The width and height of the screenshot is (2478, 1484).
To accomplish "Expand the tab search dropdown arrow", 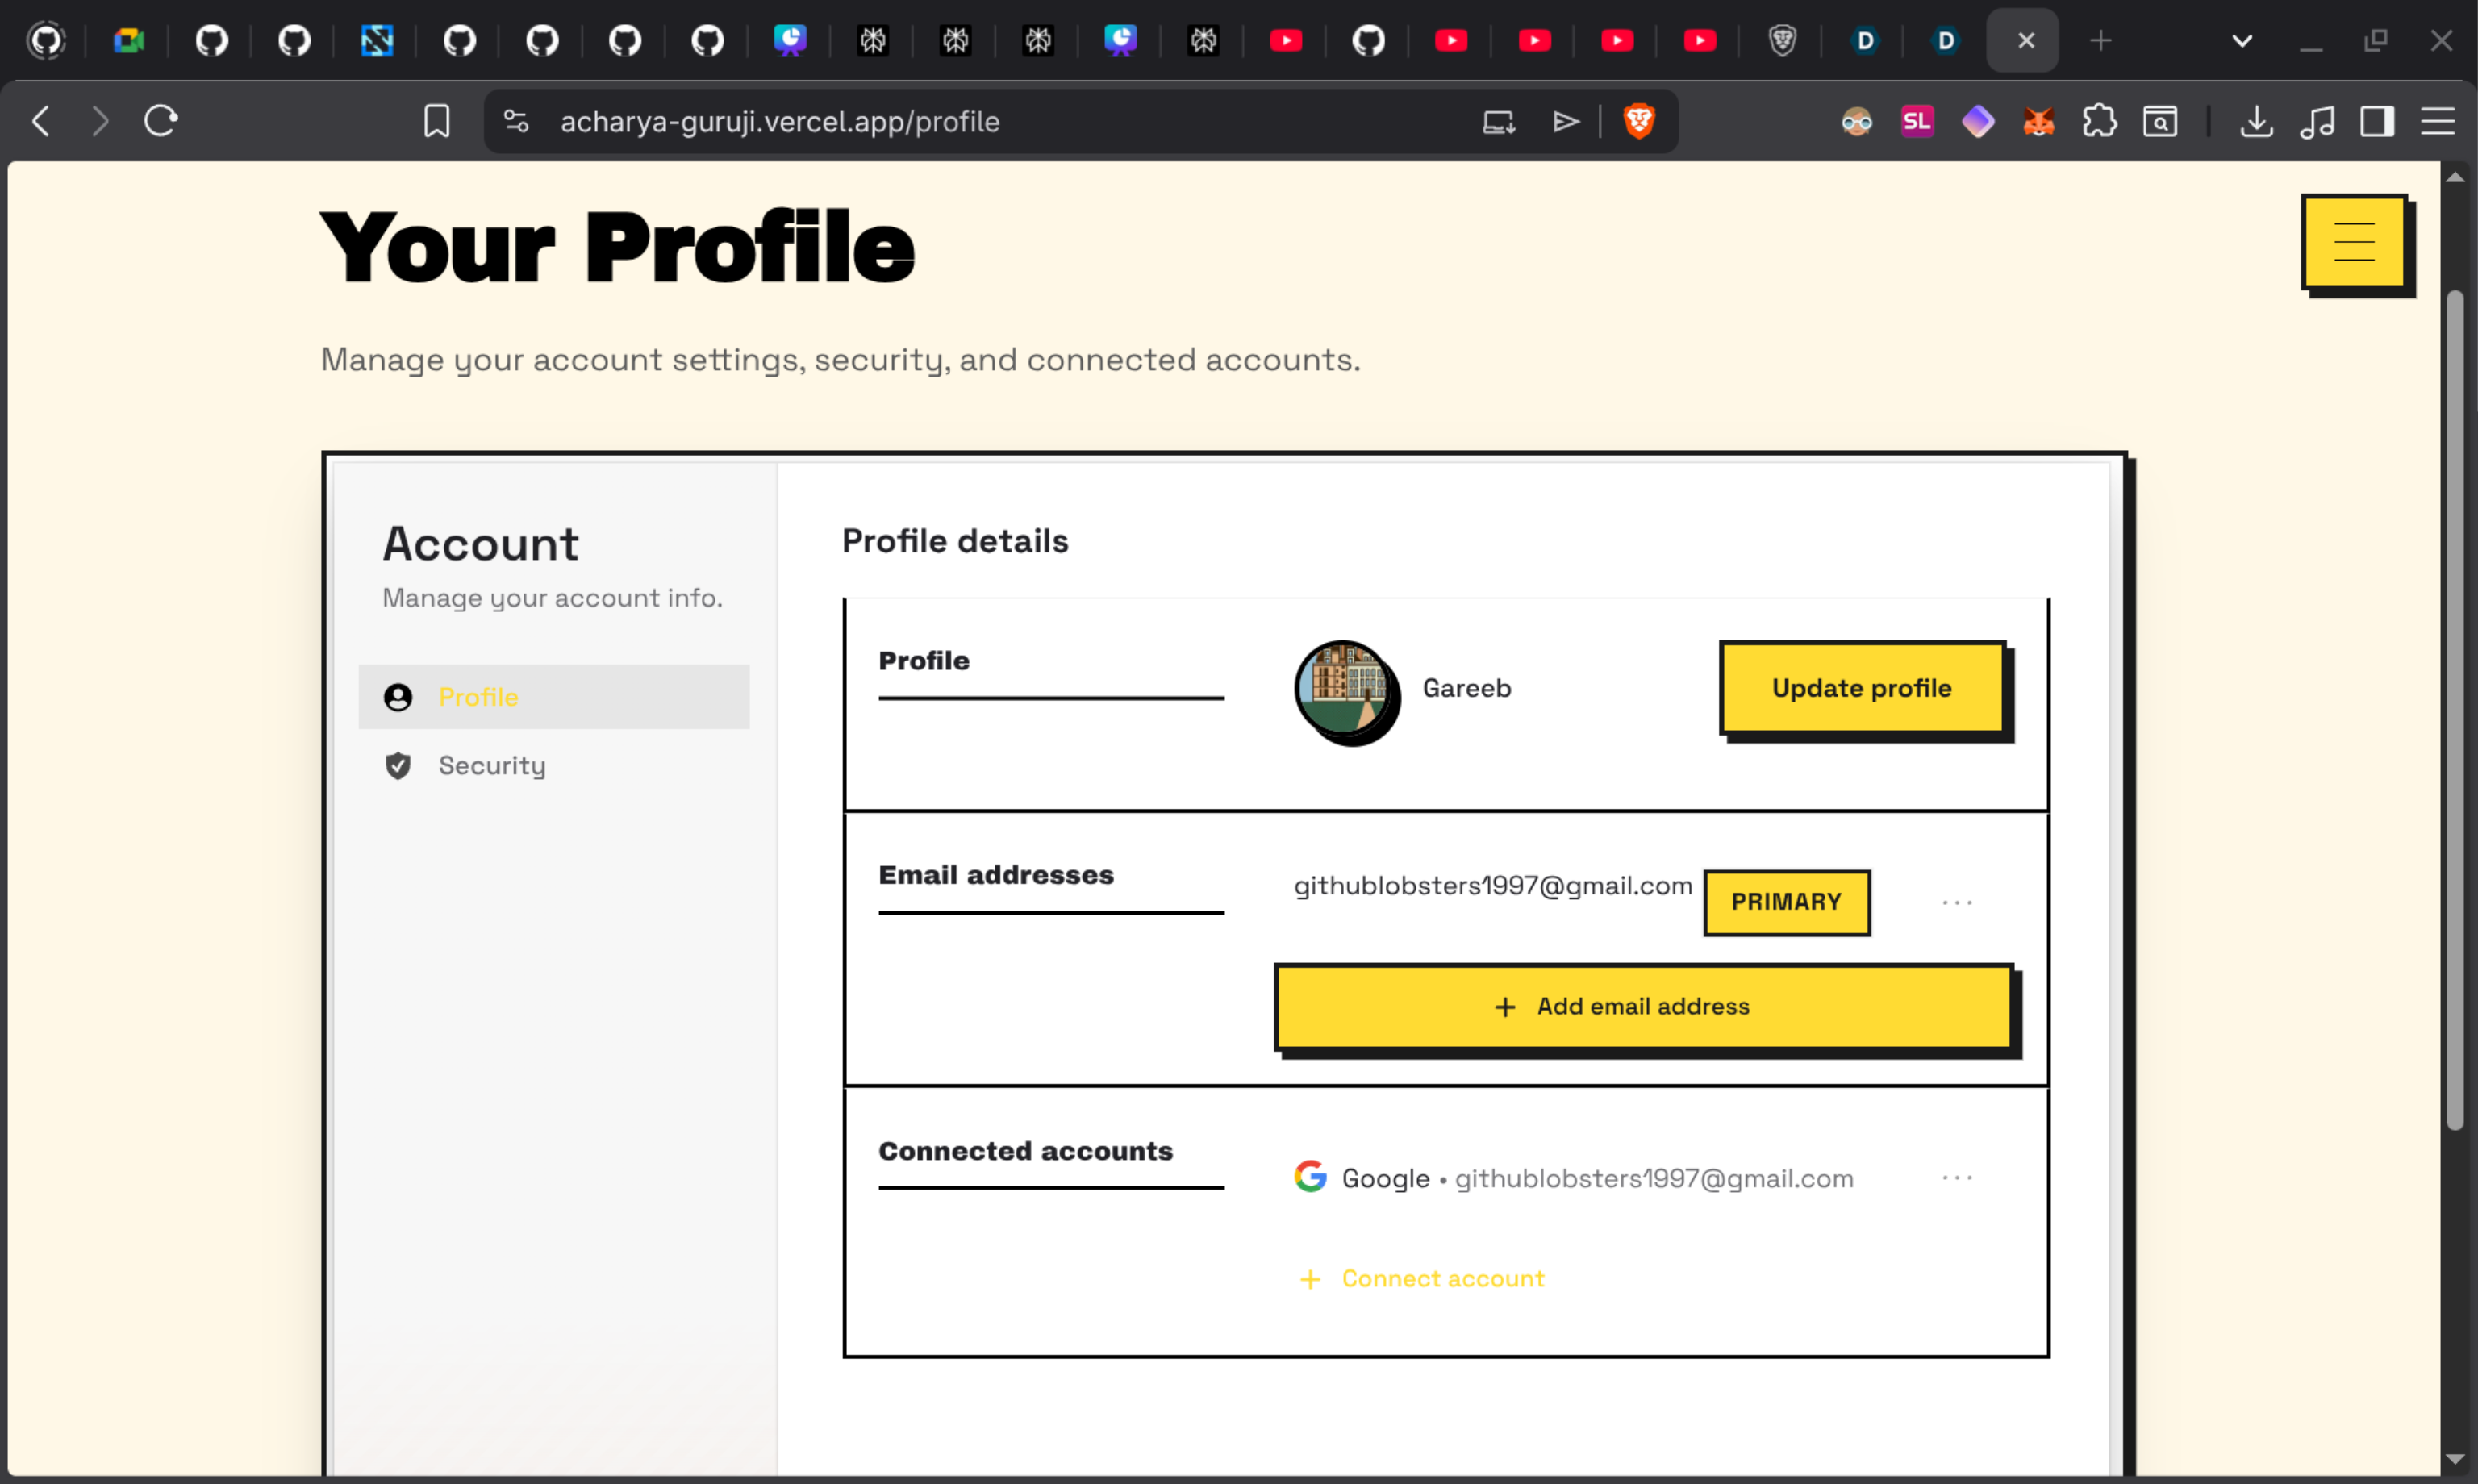I will (x=2242, y=41).
